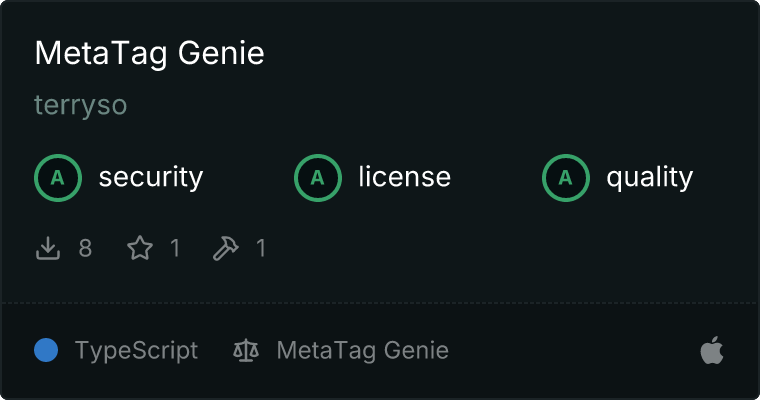Click the Apple platform icon
The image size is (760, 400).
pyautogui.click(x=711, y=351)
